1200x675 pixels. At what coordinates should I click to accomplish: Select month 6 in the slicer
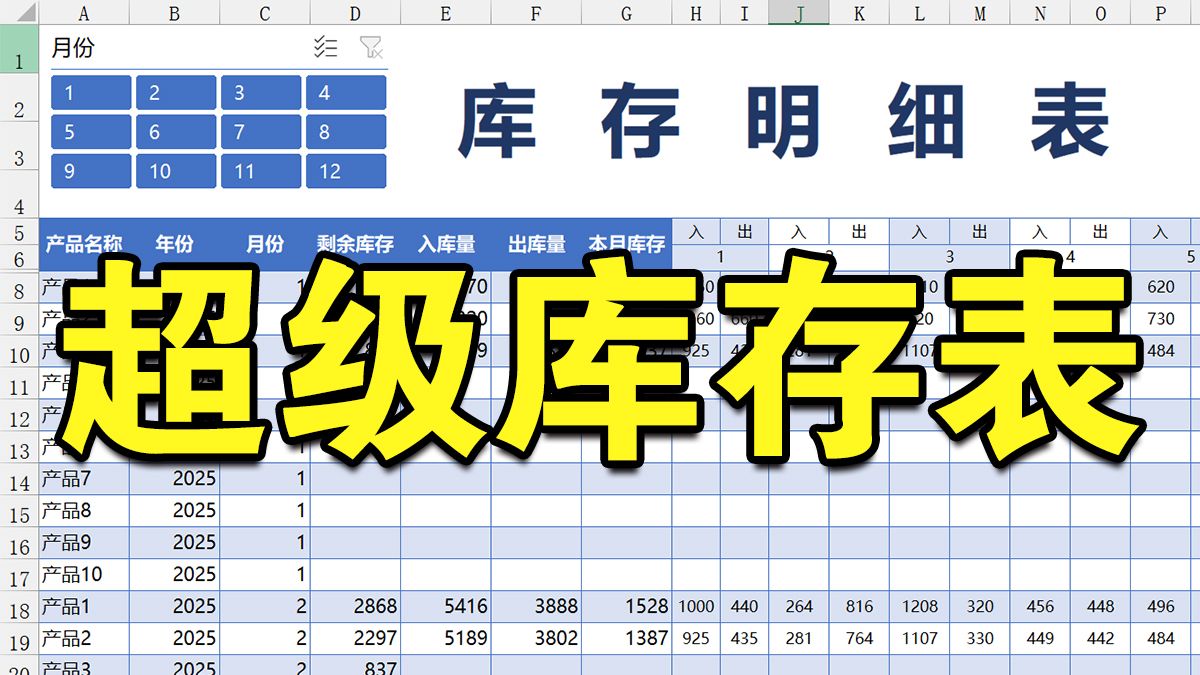pos(175,131)
